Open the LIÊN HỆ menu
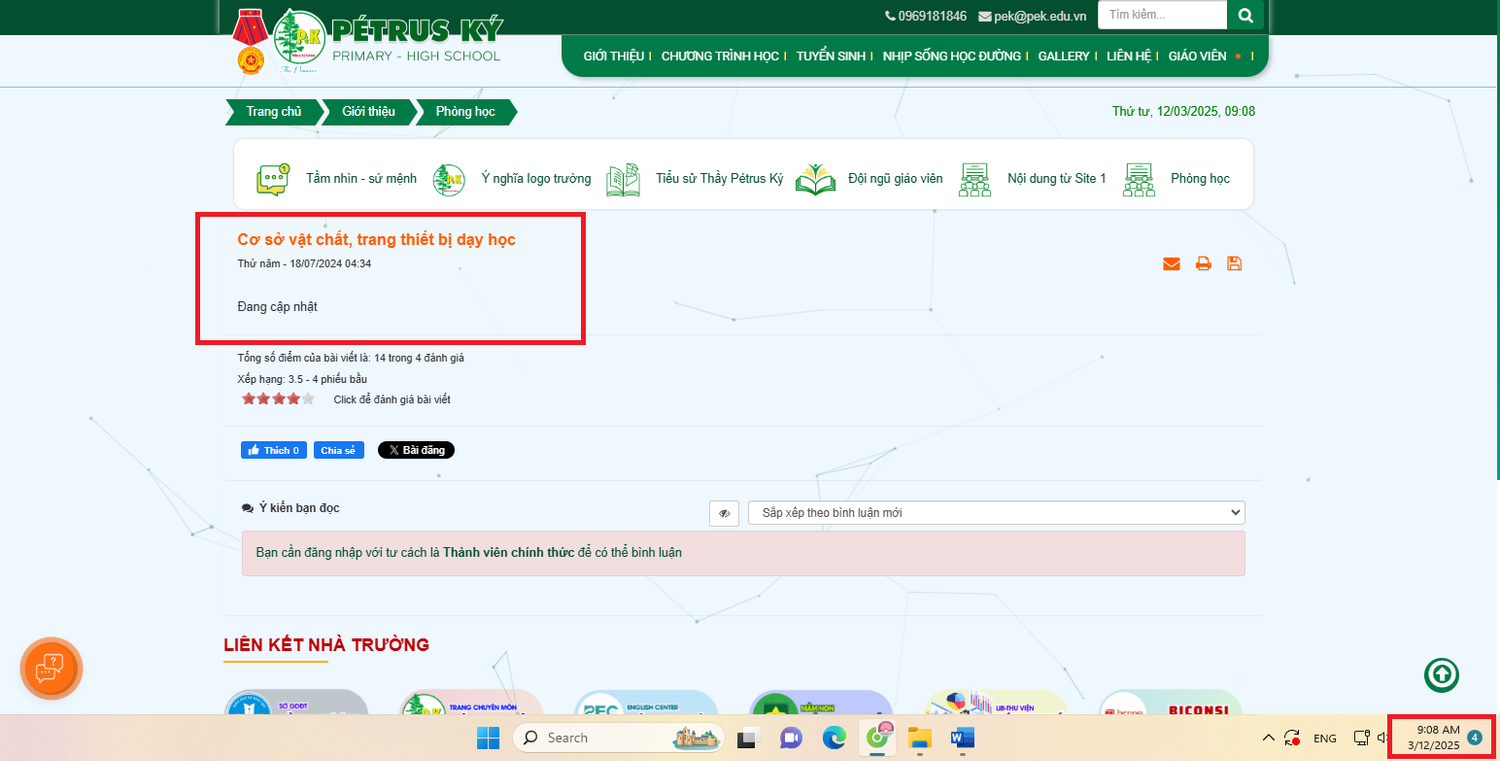 (x=1130, y=56)
